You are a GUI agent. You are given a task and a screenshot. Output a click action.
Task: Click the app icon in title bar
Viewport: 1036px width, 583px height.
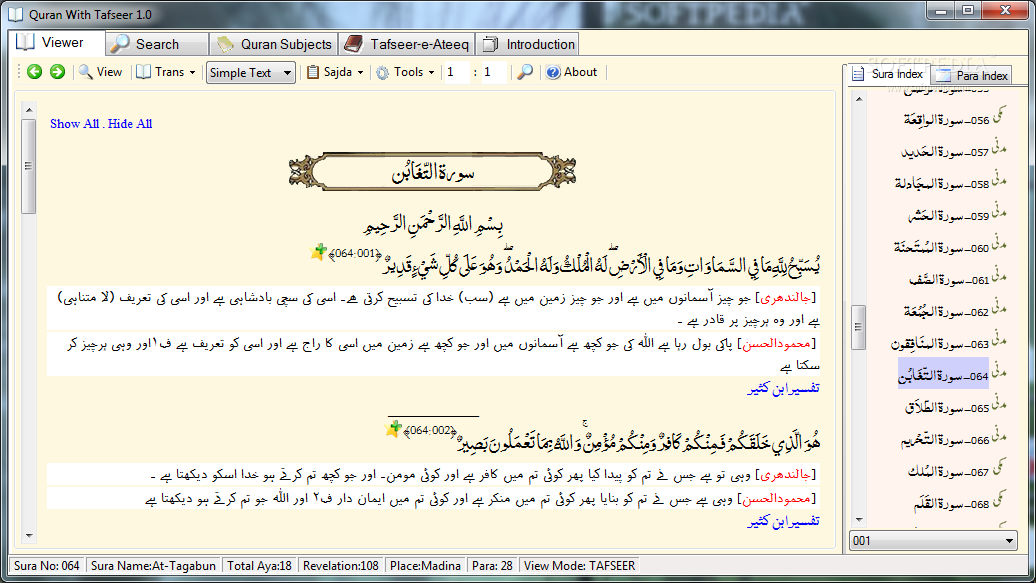click(x=15, y=14)
